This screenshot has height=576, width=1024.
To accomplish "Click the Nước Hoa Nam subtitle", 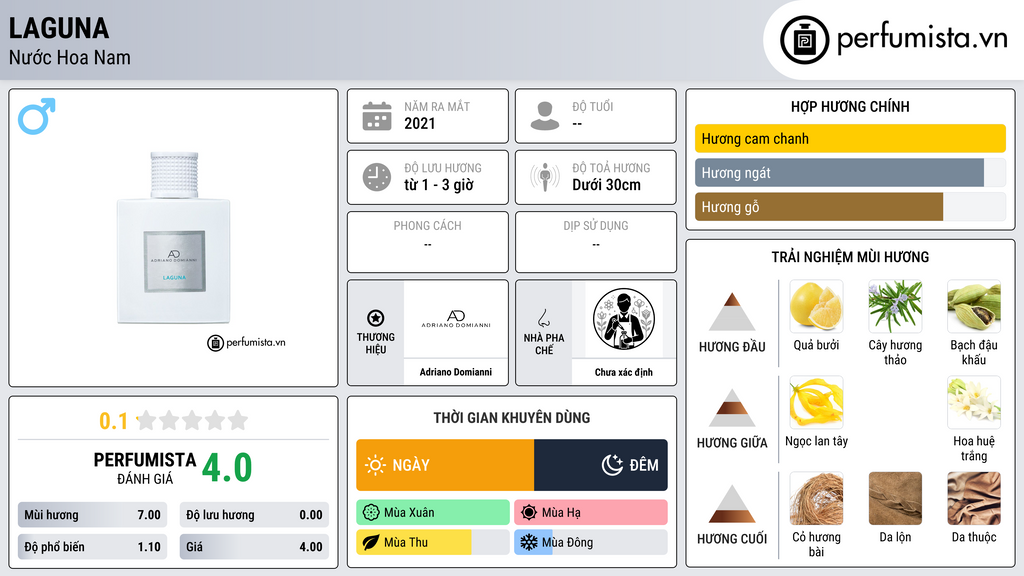I will pos(70,57).
